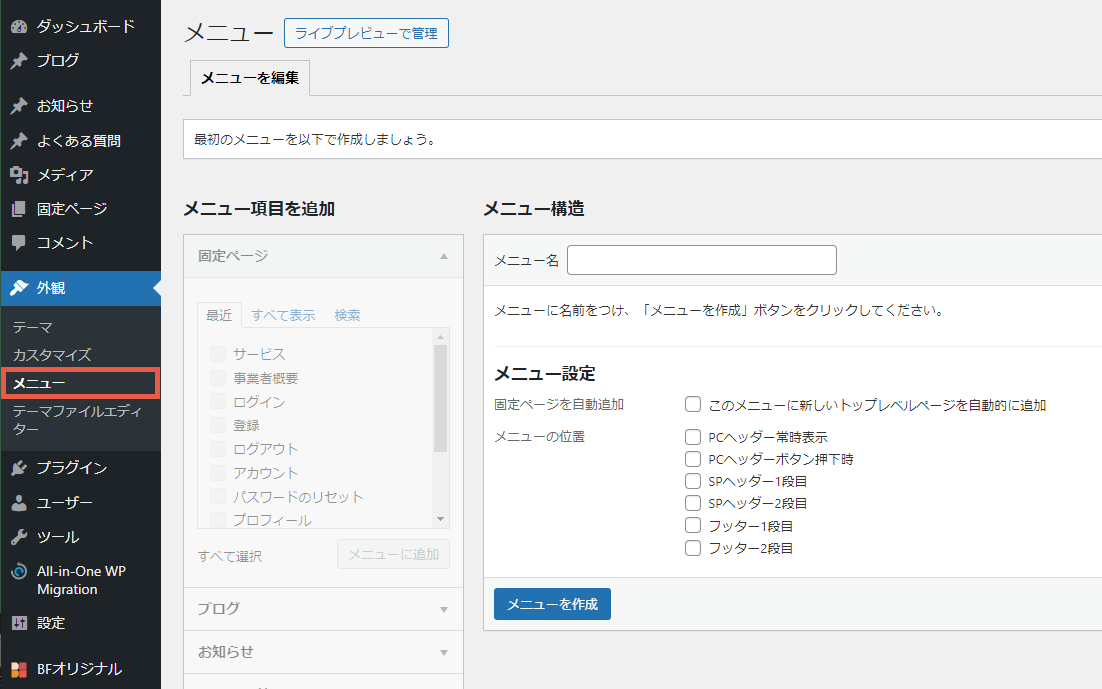1102x689 pixels.
Task: Select the フッター2段目 checkbox
Action: click(x=693, y=548)
